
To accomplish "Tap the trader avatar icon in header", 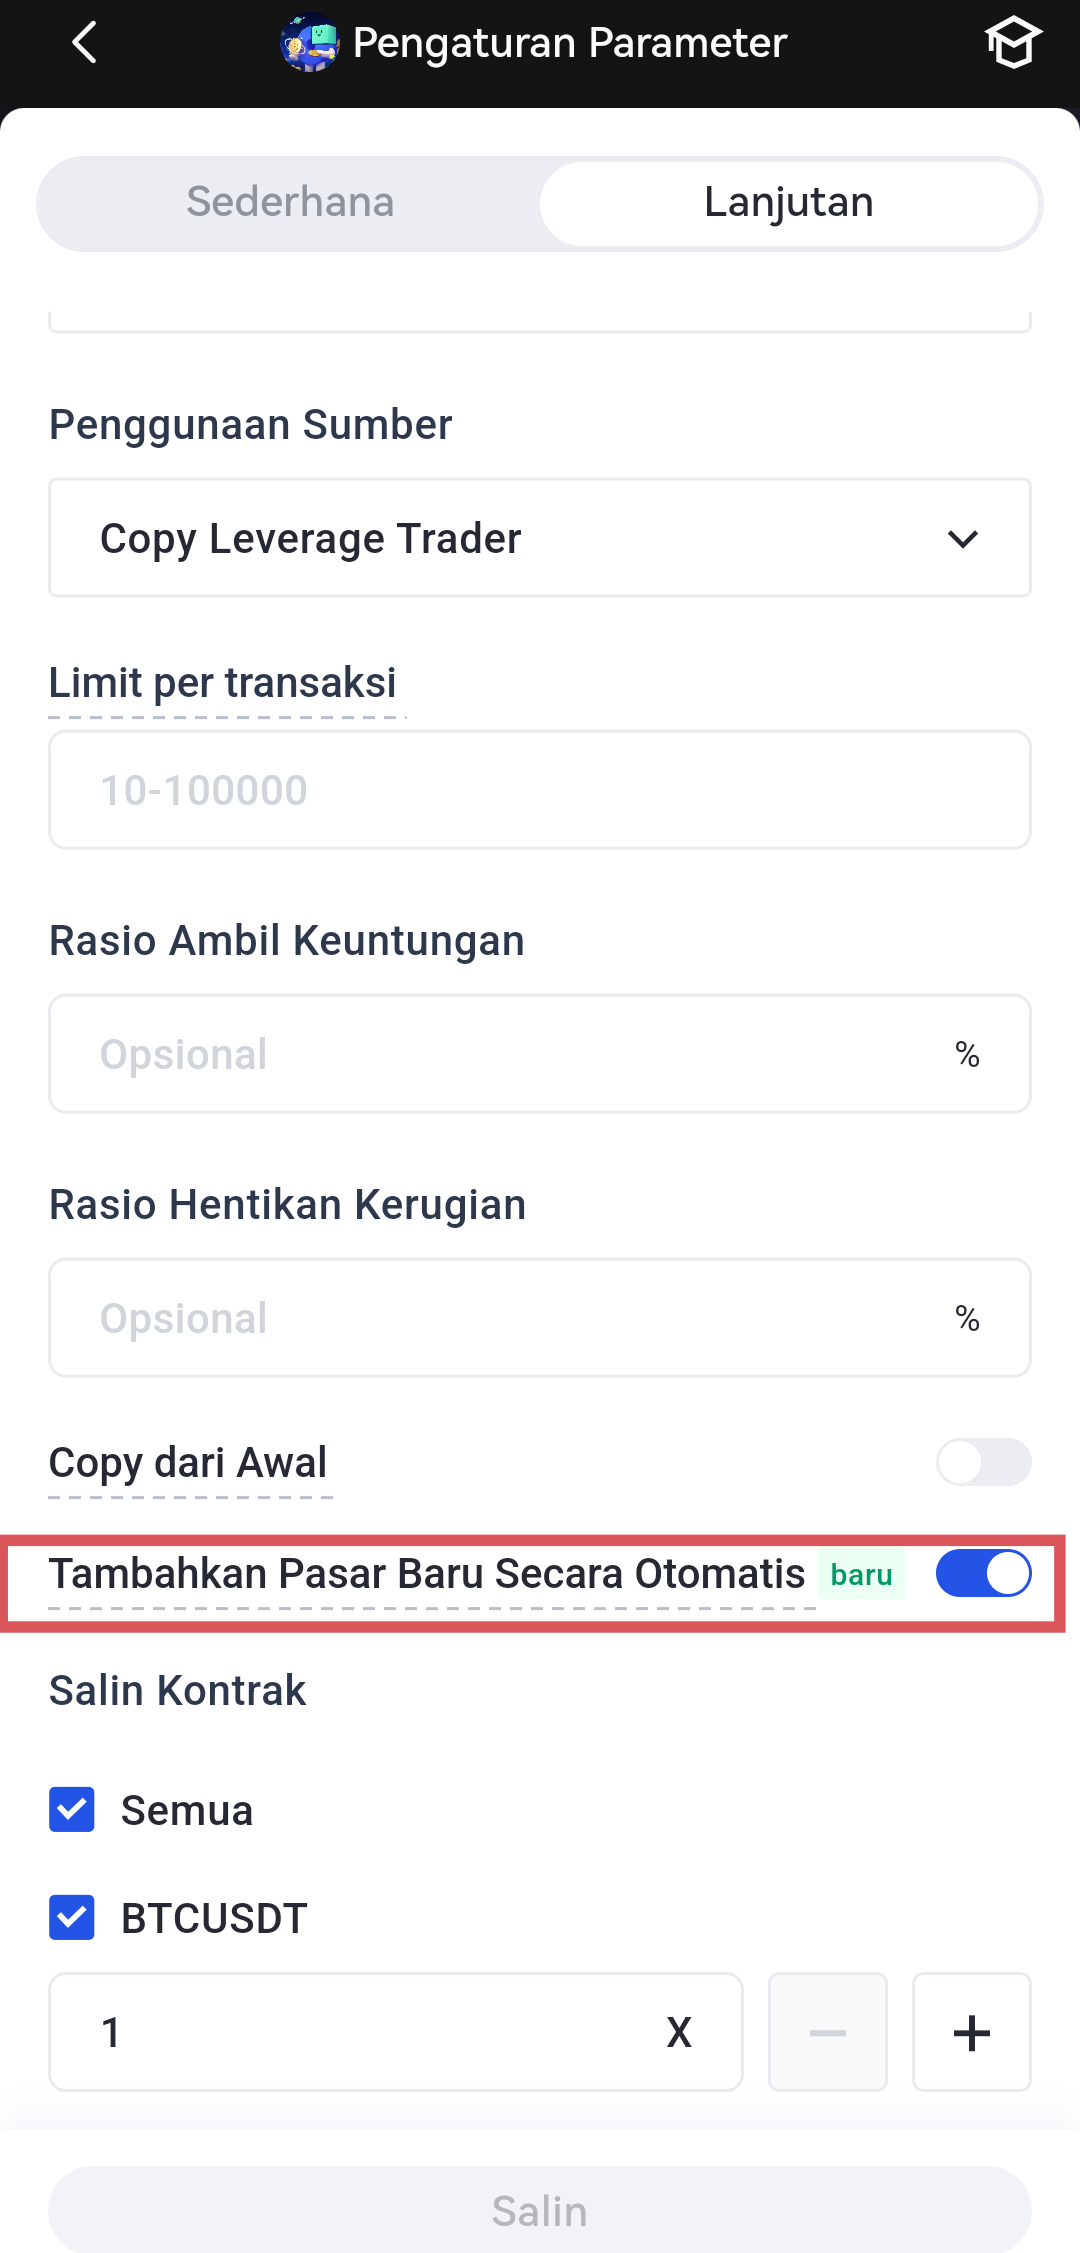I will 310,43.
